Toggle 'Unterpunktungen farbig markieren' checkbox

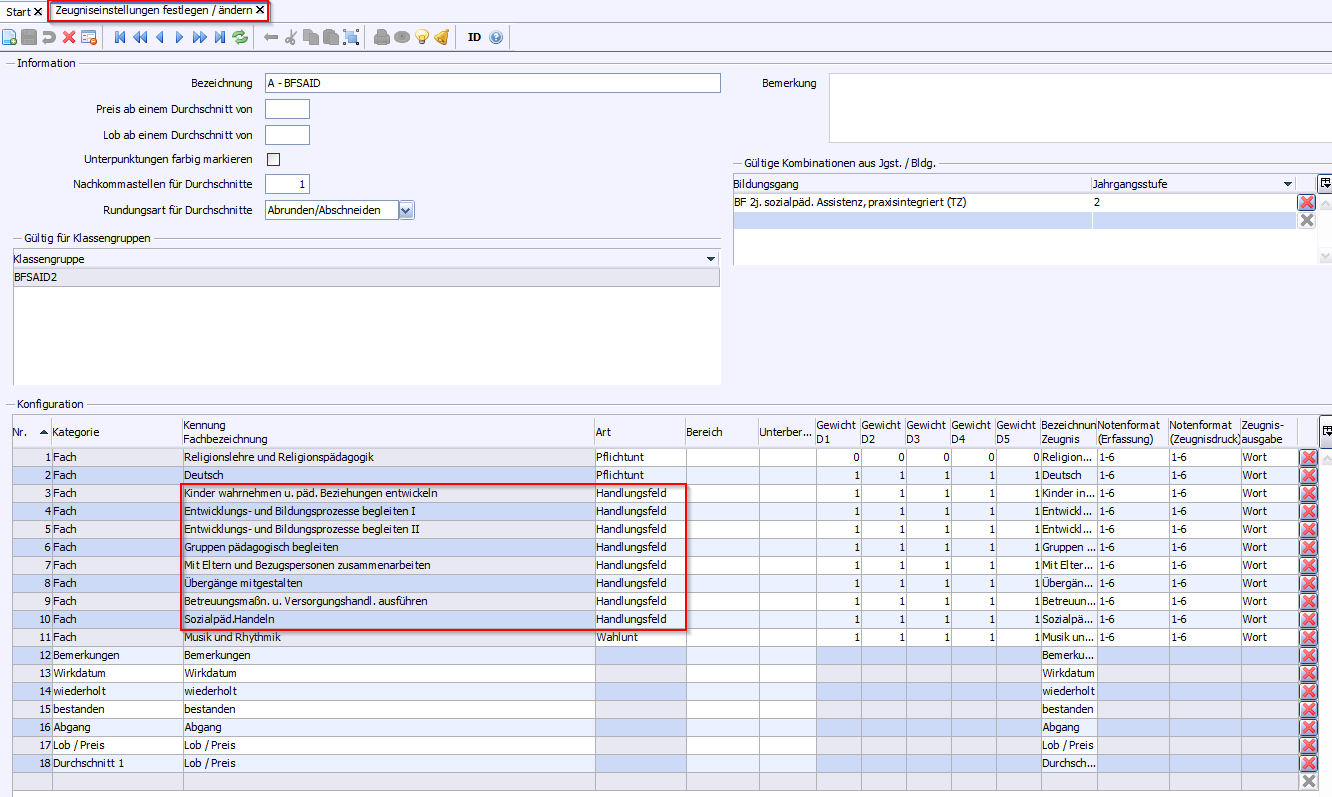pos(273,159)
